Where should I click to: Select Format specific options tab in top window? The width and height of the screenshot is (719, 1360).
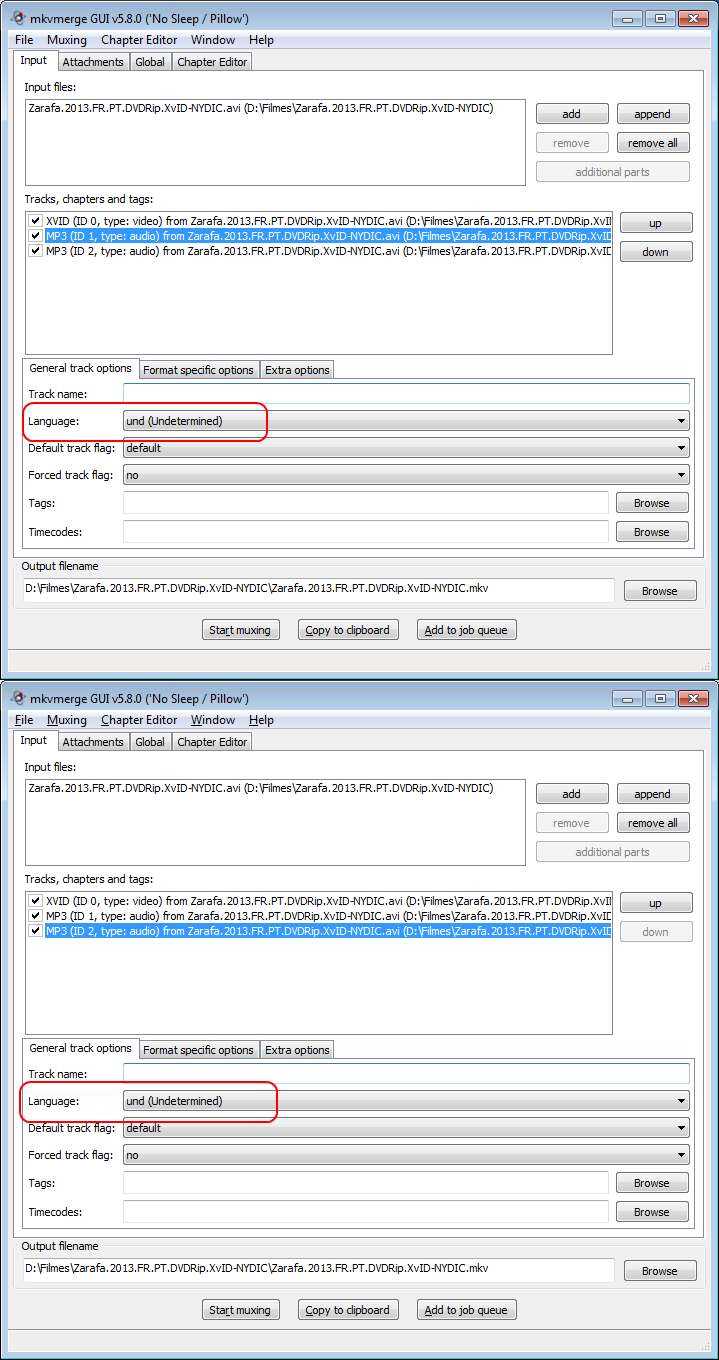click(x=198, y=370)
